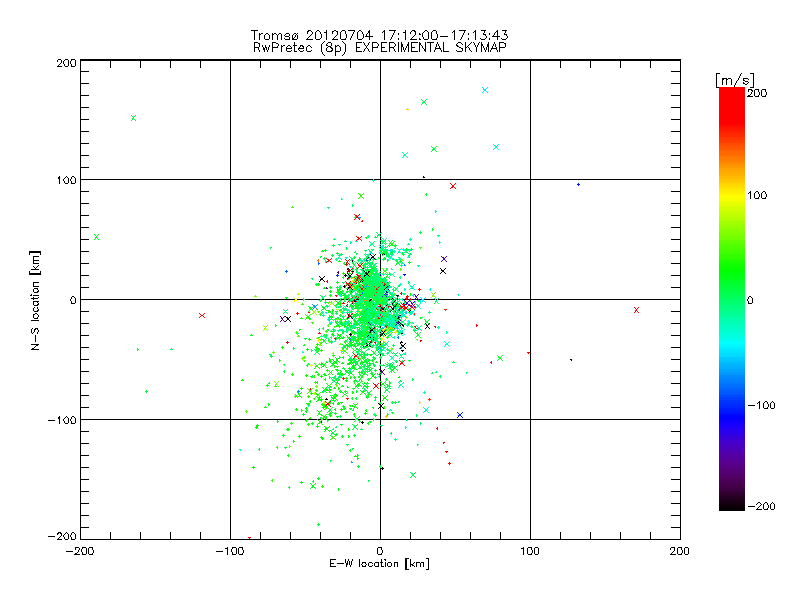Click the '[m/s]' colorbar unit label
The width and height of the screenshot is (800, 600).
pyautogui.click(x=735, y=80)
